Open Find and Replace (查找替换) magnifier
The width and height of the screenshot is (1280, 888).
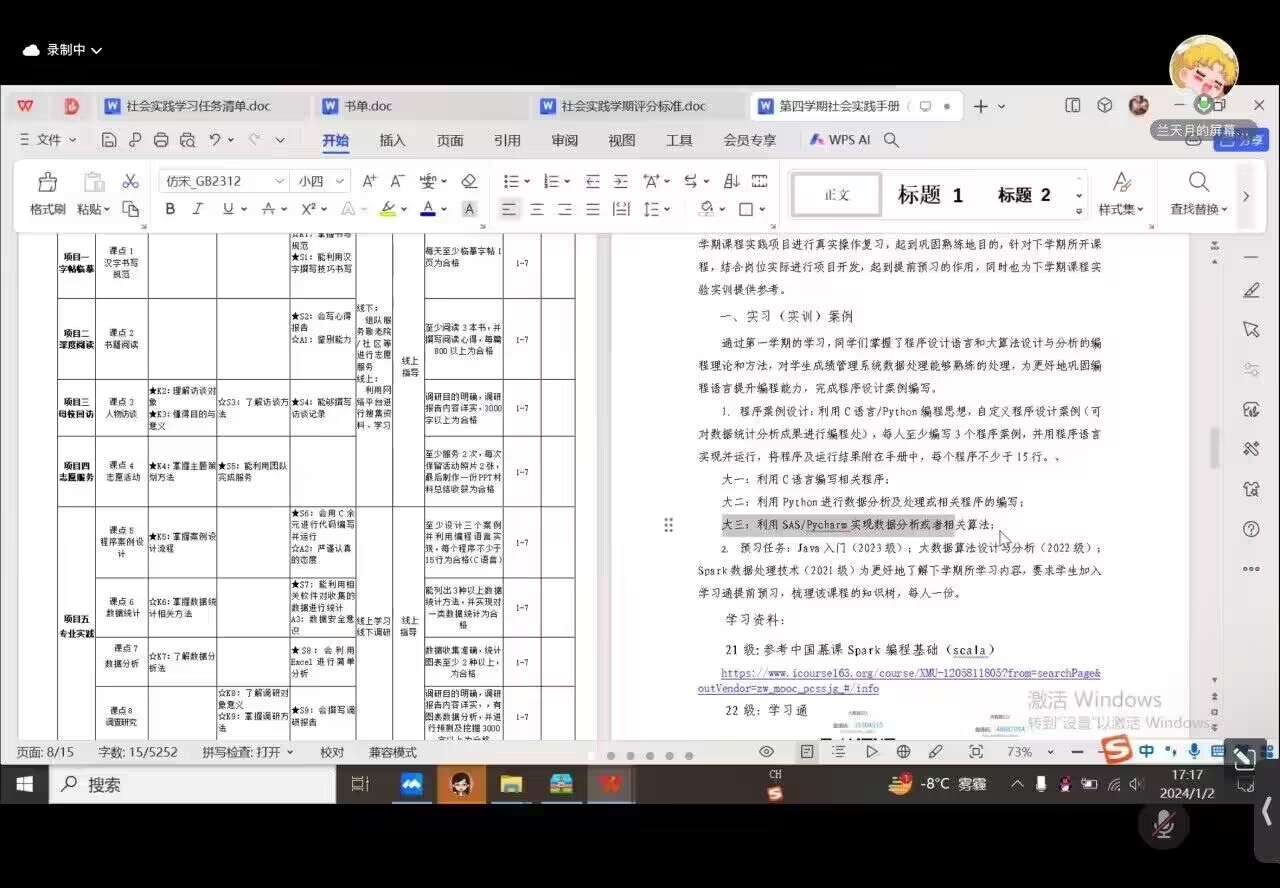pos(1198,183)
